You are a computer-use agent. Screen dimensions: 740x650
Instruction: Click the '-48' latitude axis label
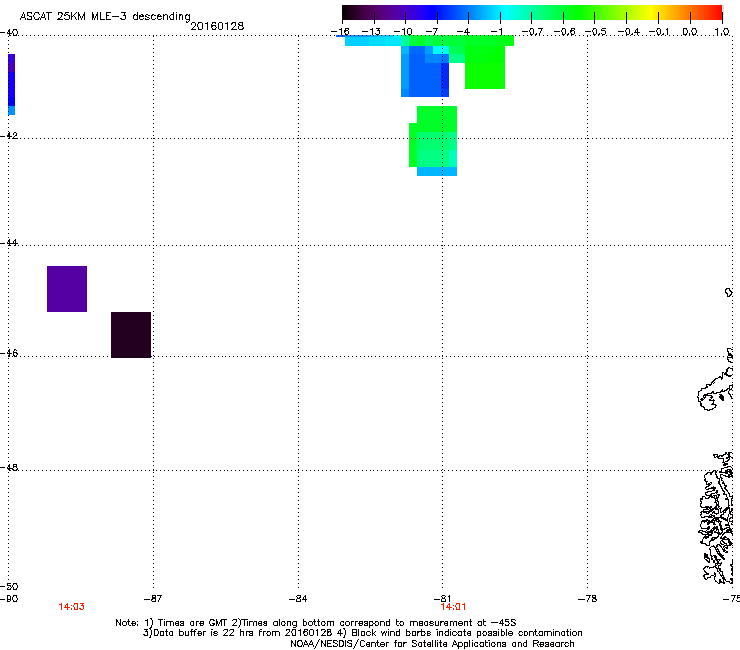click(x=9, y=467)
